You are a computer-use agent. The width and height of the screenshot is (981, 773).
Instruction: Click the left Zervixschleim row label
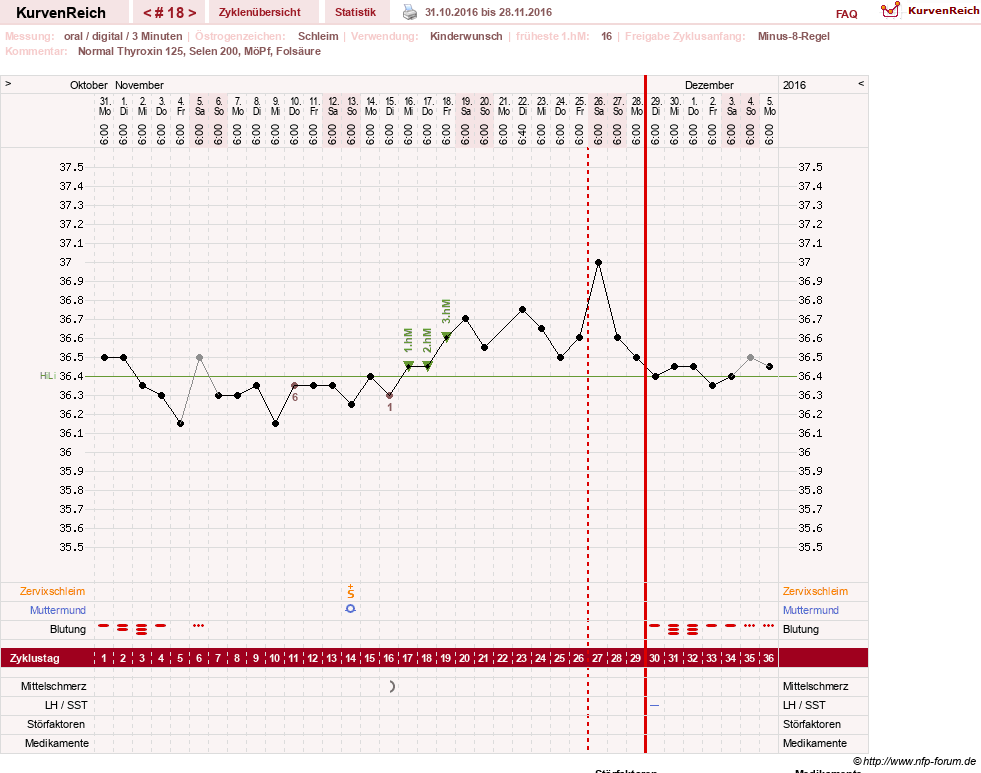[x=53, y=591]
